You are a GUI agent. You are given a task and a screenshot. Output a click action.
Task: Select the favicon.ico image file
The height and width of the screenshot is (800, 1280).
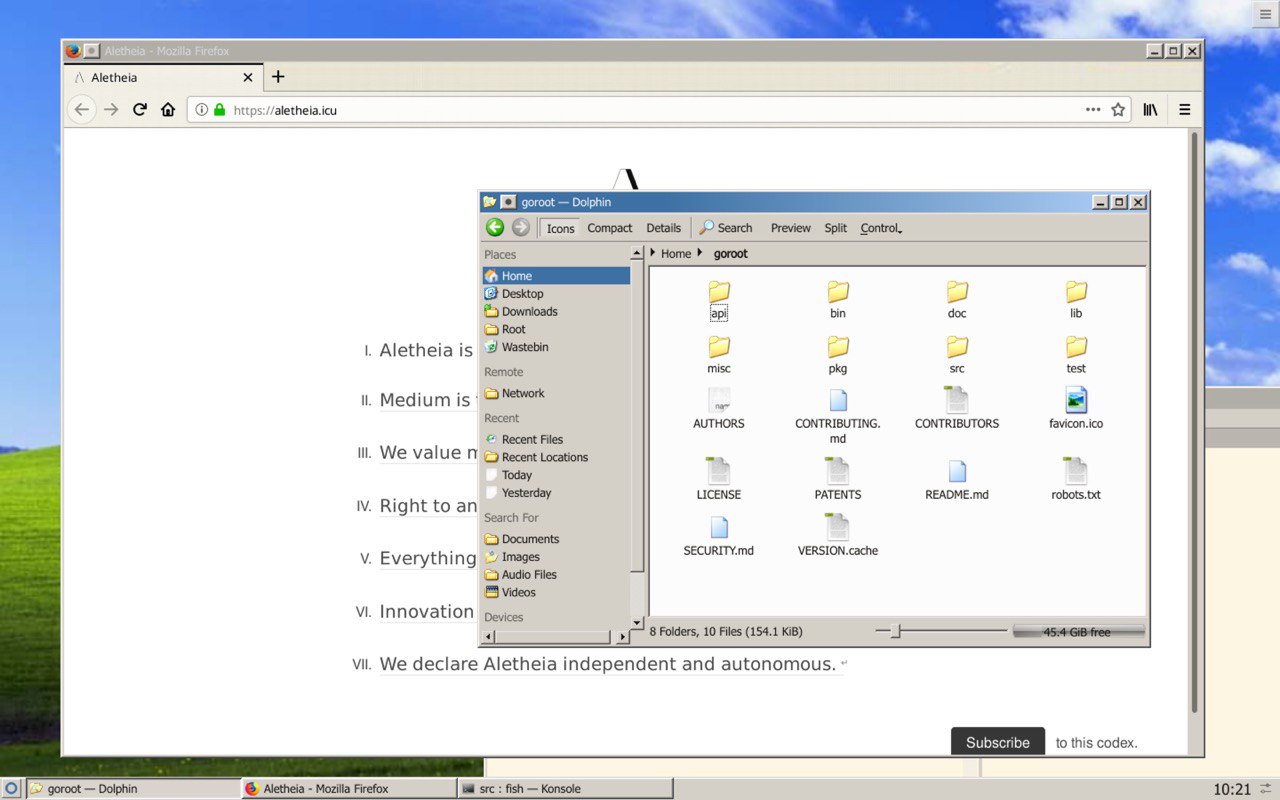pyautogui.click(x=1076, y=409)
